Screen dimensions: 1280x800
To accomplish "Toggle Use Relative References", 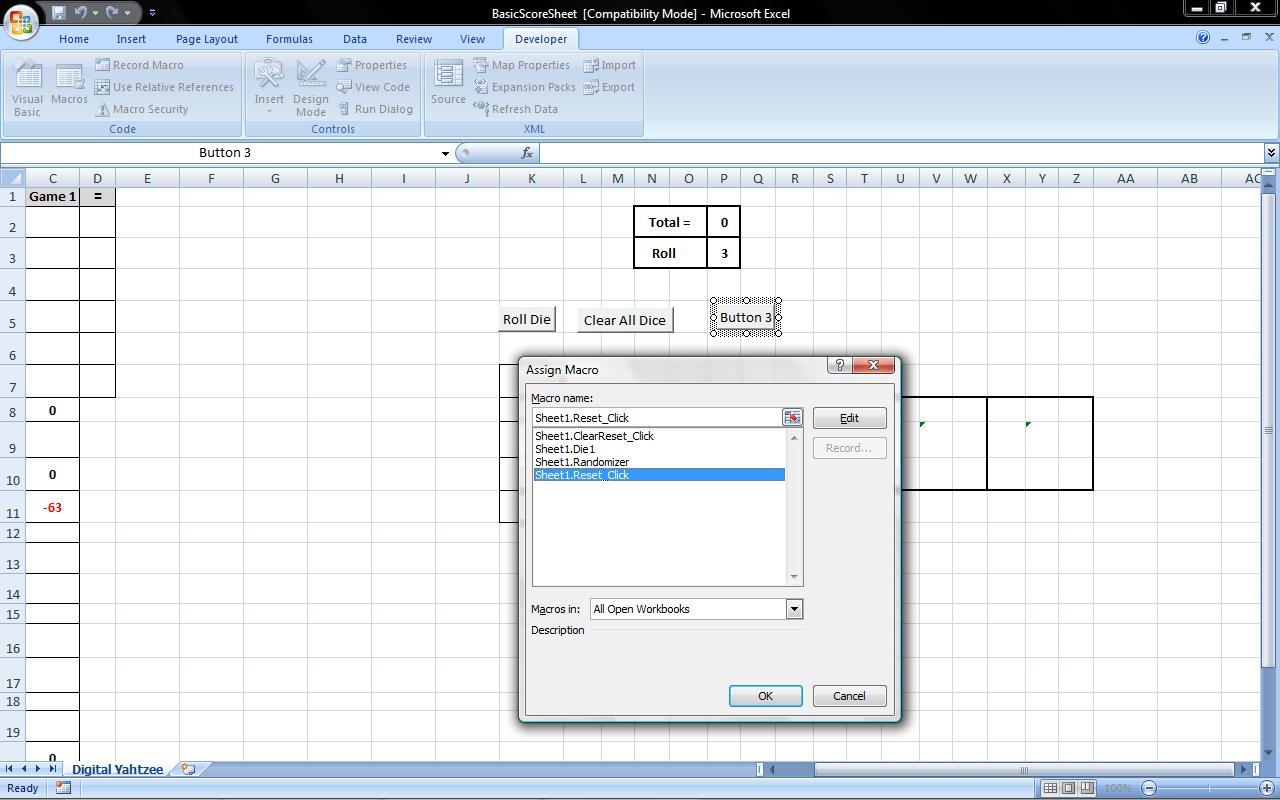I will (164, 87).
